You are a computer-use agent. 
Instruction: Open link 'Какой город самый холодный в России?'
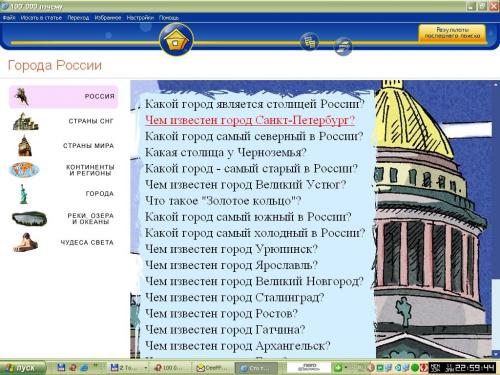(x=255, y=233)
